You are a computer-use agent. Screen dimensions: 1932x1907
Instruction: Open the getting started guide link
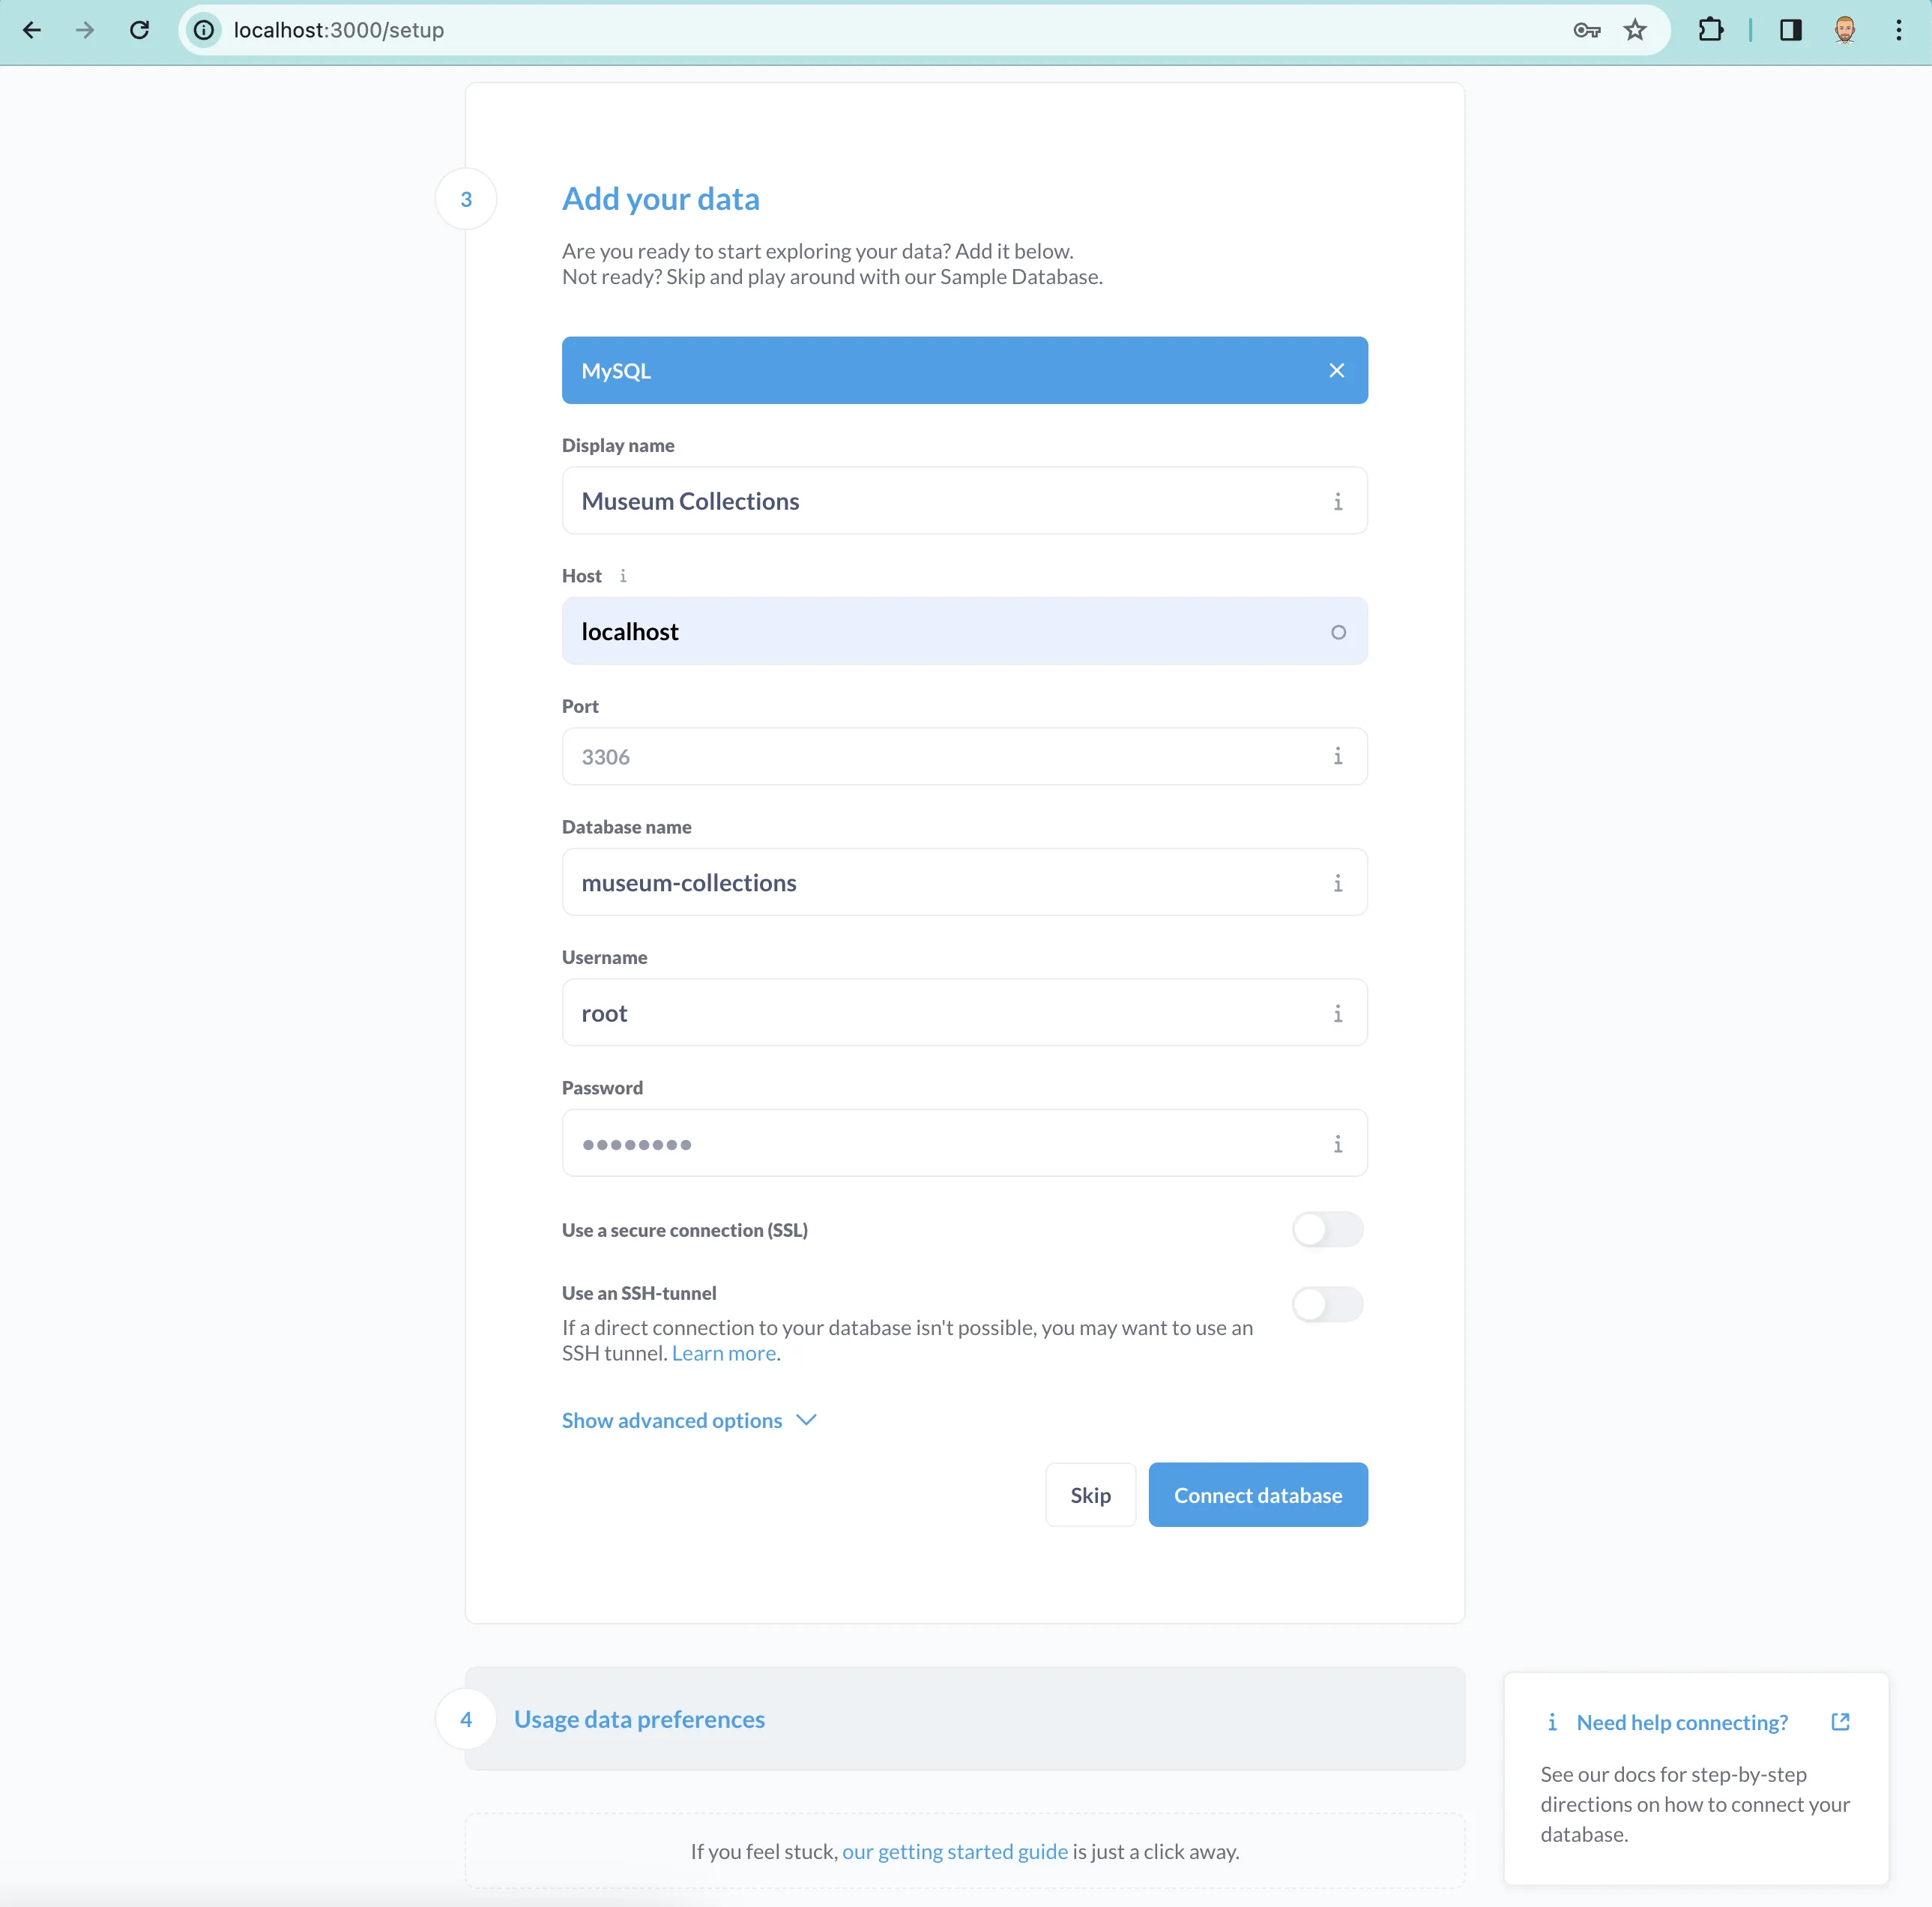point(954,1851)
